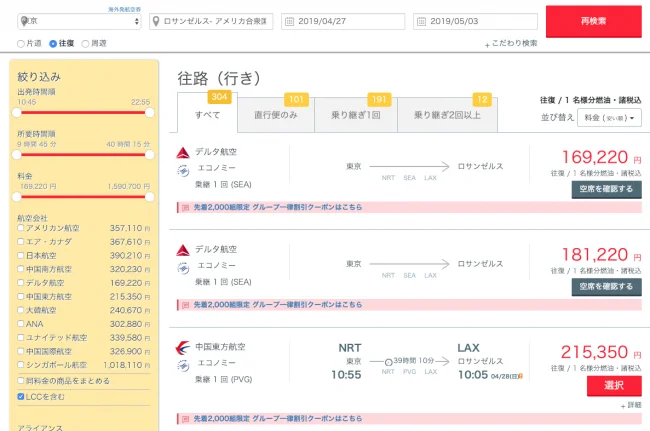Uncheck the LCCを含む checkbox
This screenshot has width=650, height=431.
pos(21,397)
